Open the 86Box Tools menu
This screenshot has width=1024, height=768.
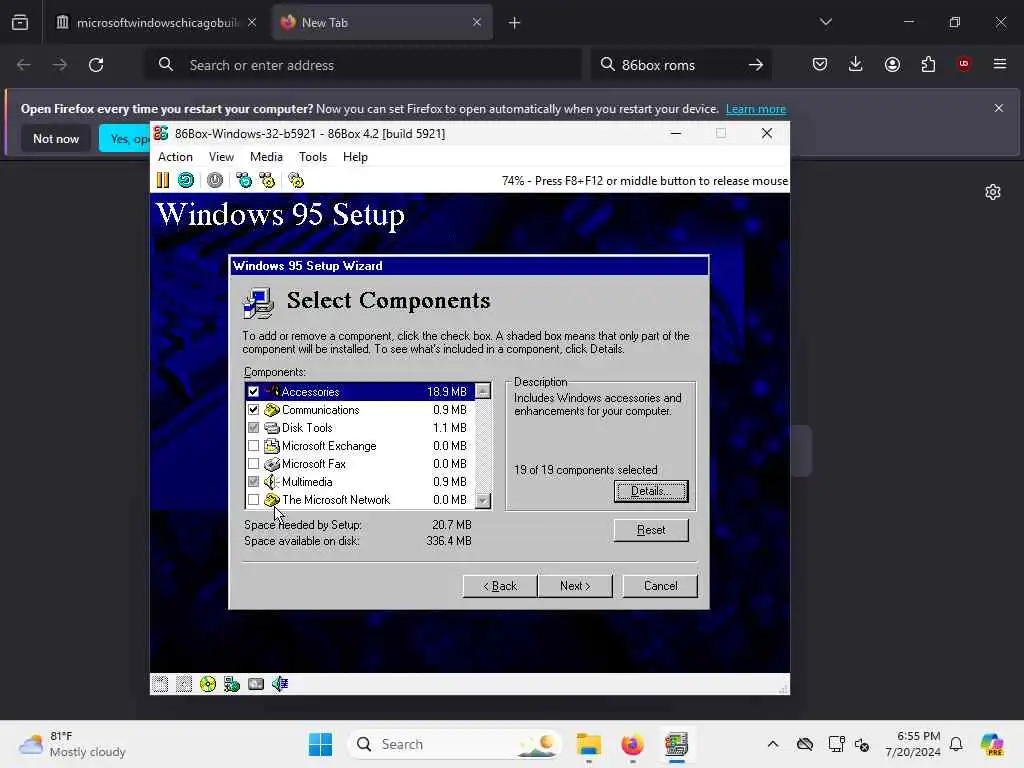point(313,157)
